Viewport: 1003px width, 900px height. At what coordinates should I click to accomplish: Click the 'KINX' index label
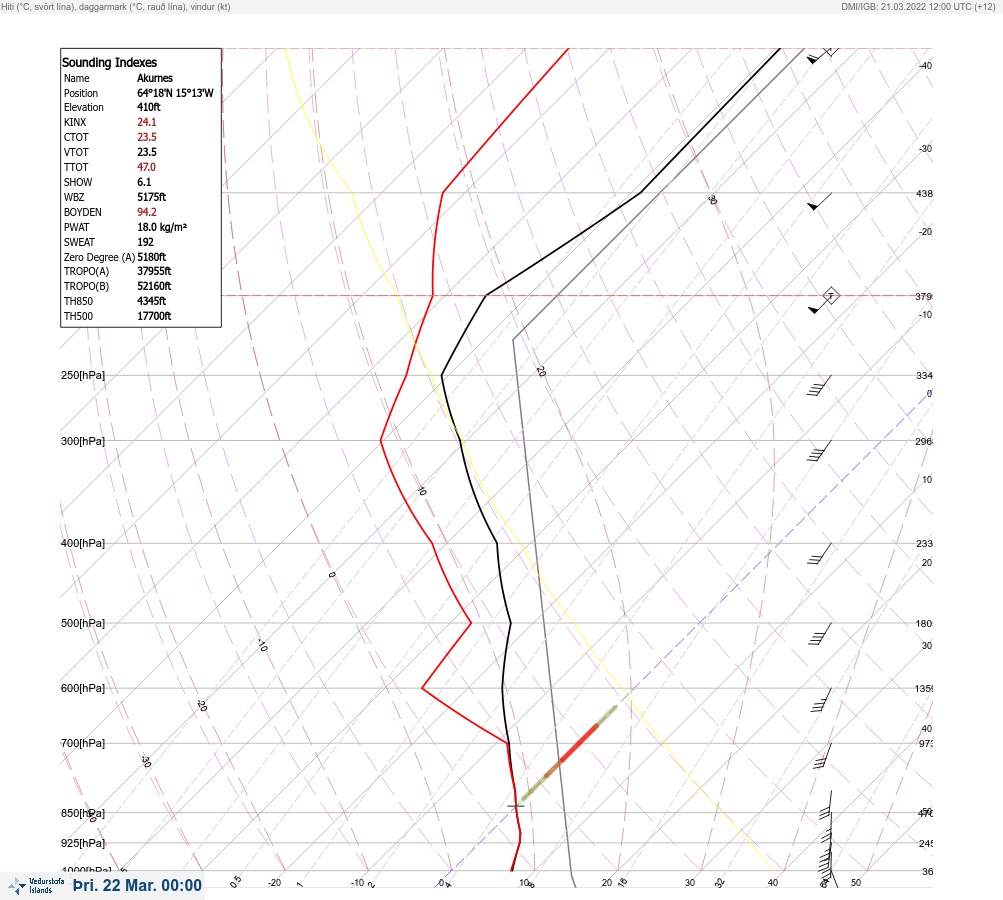pos(75,122)
